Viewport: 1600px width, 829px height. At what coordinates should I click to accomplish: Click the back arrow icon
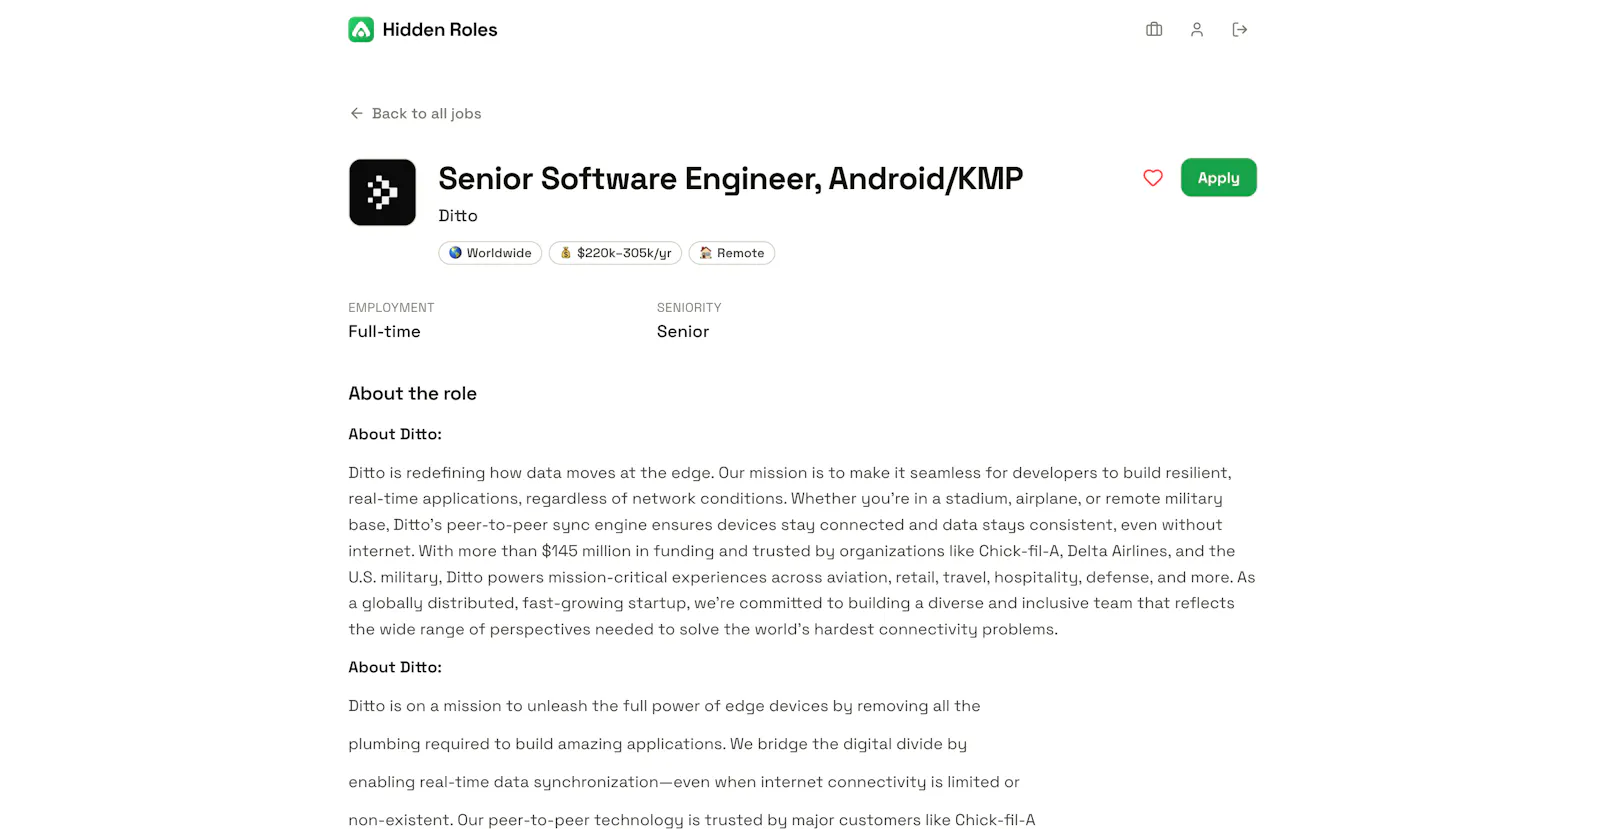click(356, 113)
